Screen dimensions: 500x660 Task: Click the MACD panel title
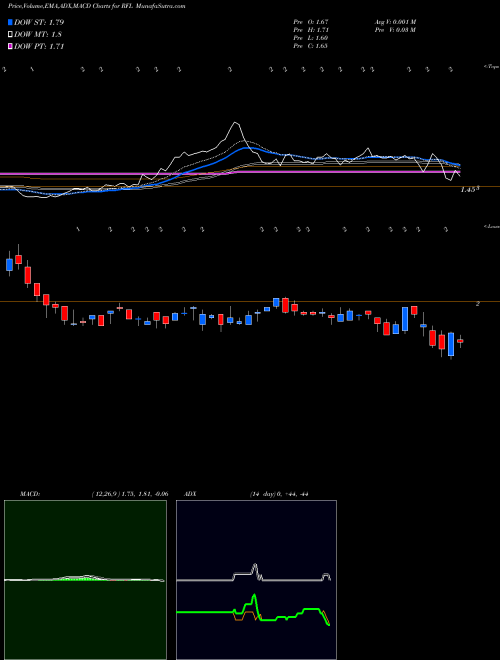tap(29, 494)
